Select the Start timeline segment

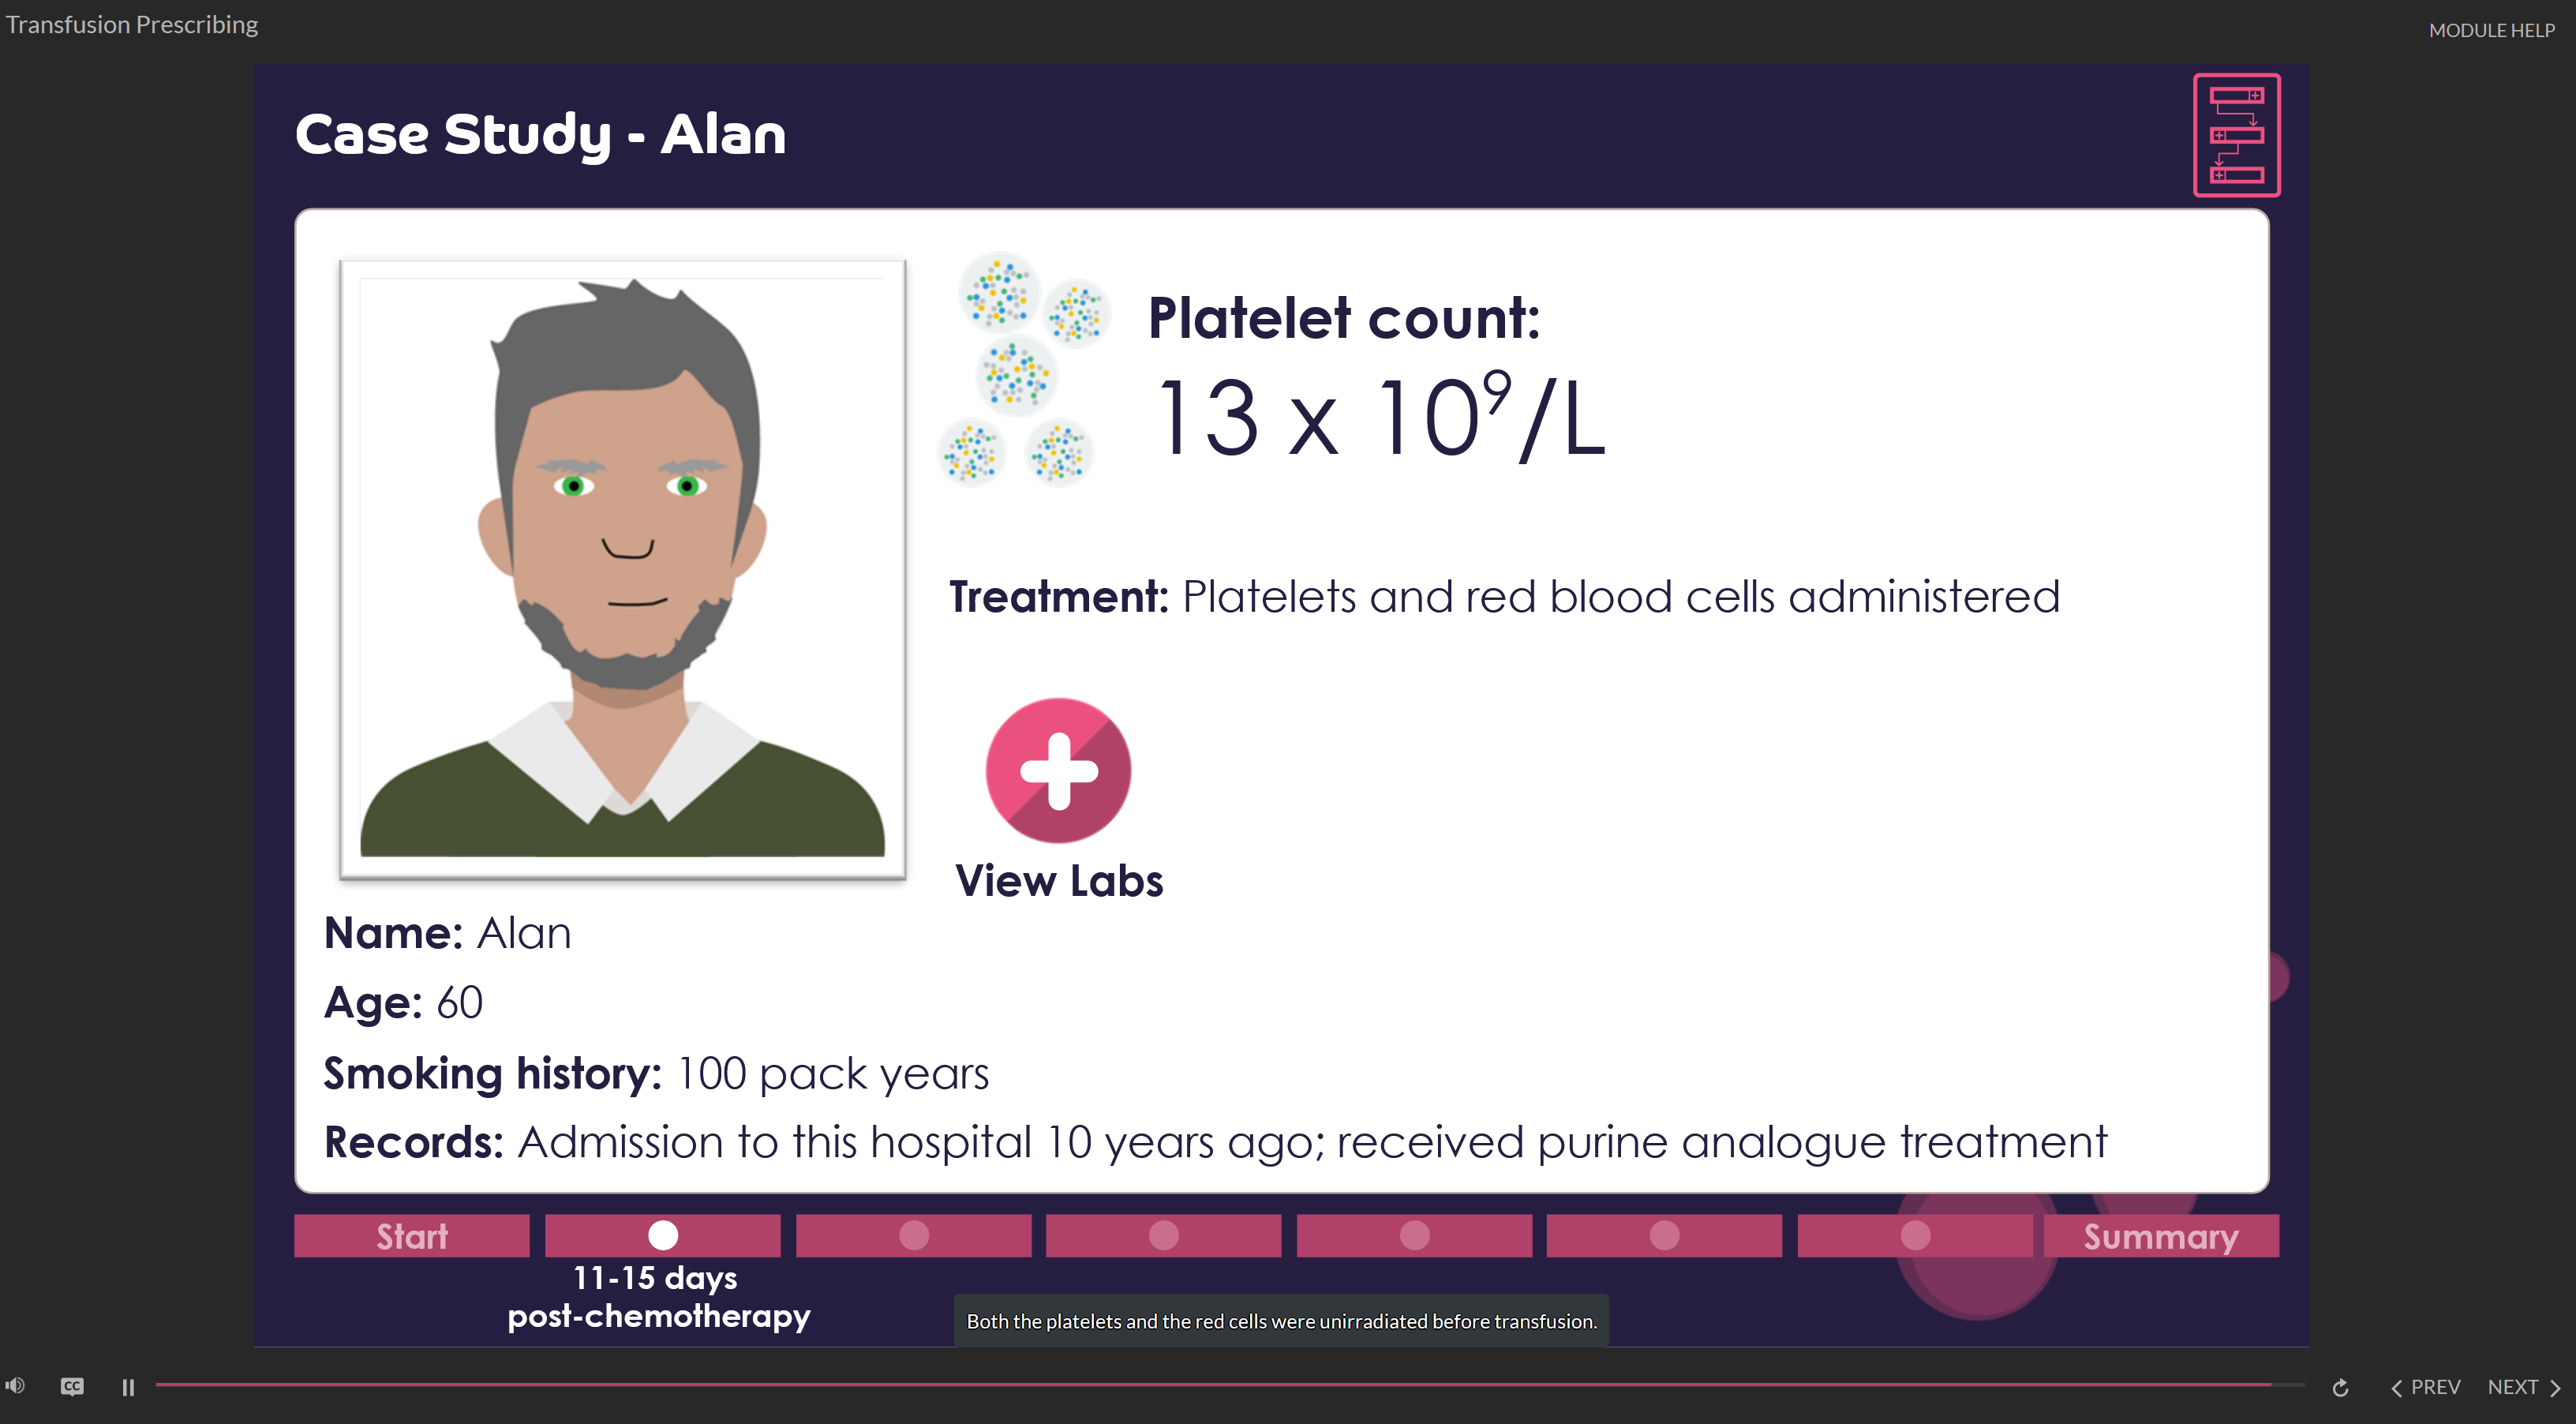pyautogui.click(x=412, y=1236)
